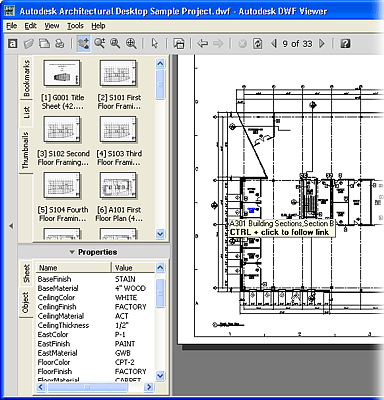Choose the Select arrow tool
This screenshot has width=384, height=400.
click(x=155, y=43)
